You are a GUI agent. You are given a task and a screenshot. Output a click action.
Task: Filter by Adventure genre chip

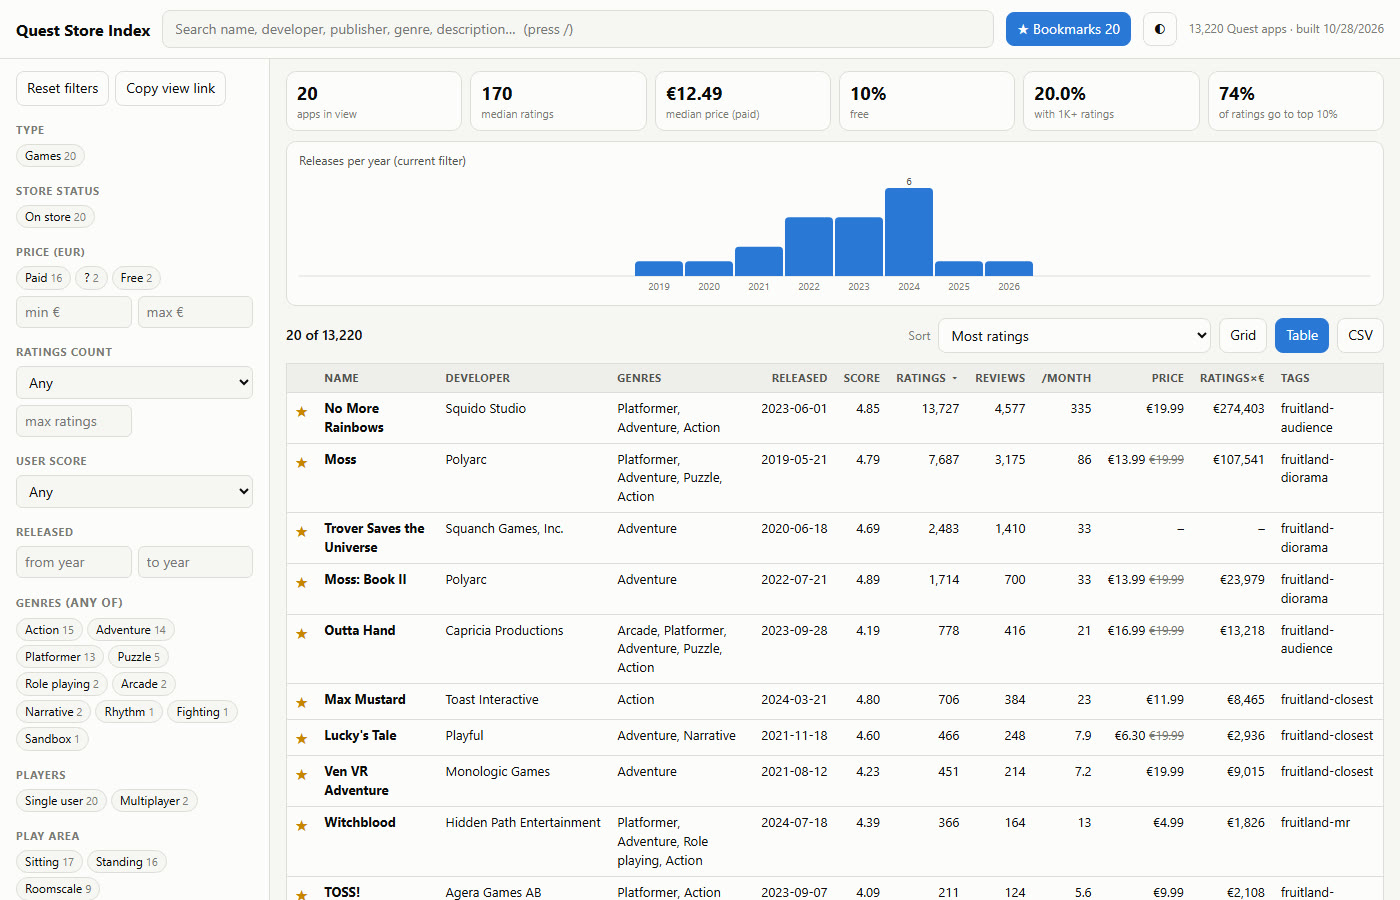(131, 630)
